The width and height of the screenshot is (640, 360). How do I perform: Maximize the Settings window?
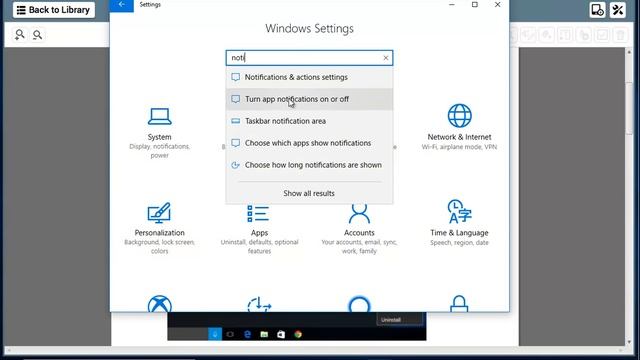(475, 4)
